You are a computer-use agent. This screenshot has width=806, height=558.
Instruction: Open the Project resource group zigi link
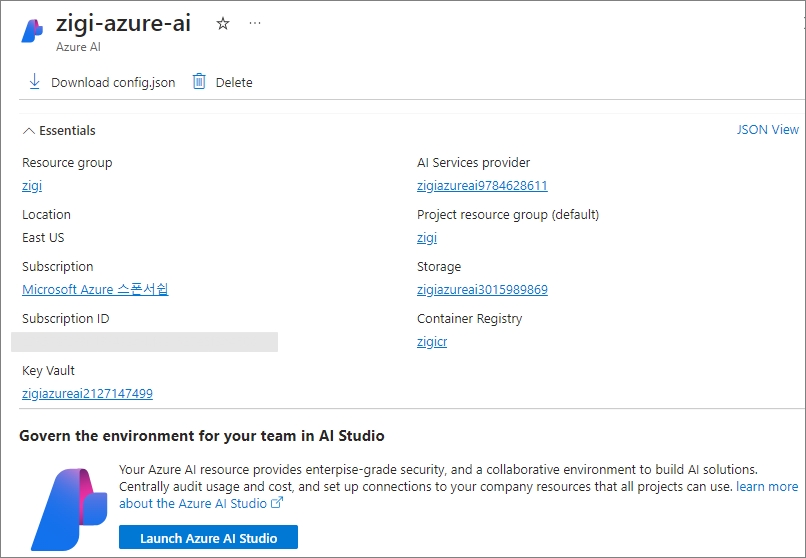[427, 238]
